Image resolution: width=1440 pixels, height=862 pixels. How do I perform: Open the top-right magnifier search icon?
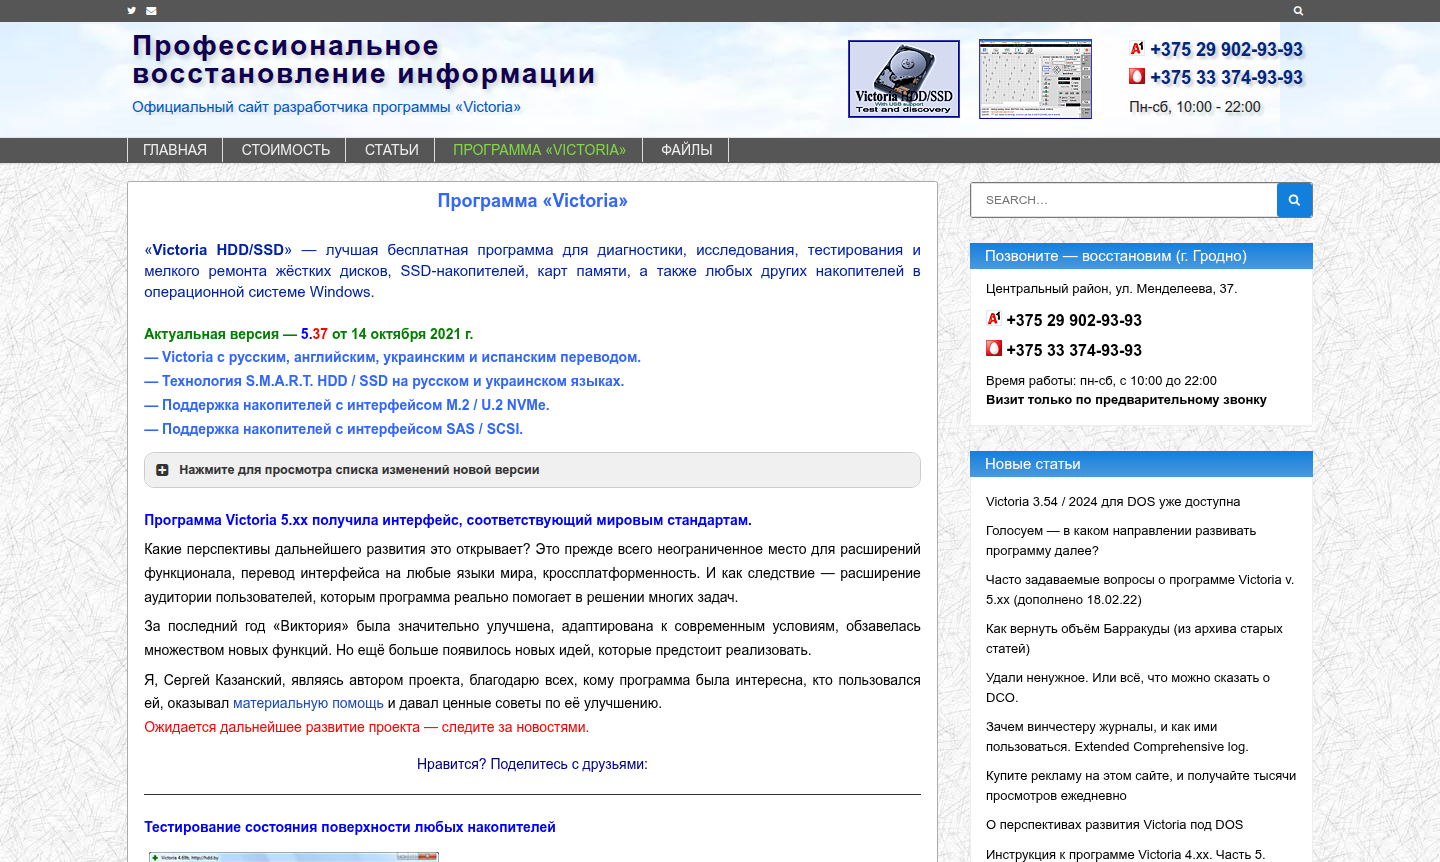click(1298, 11)
